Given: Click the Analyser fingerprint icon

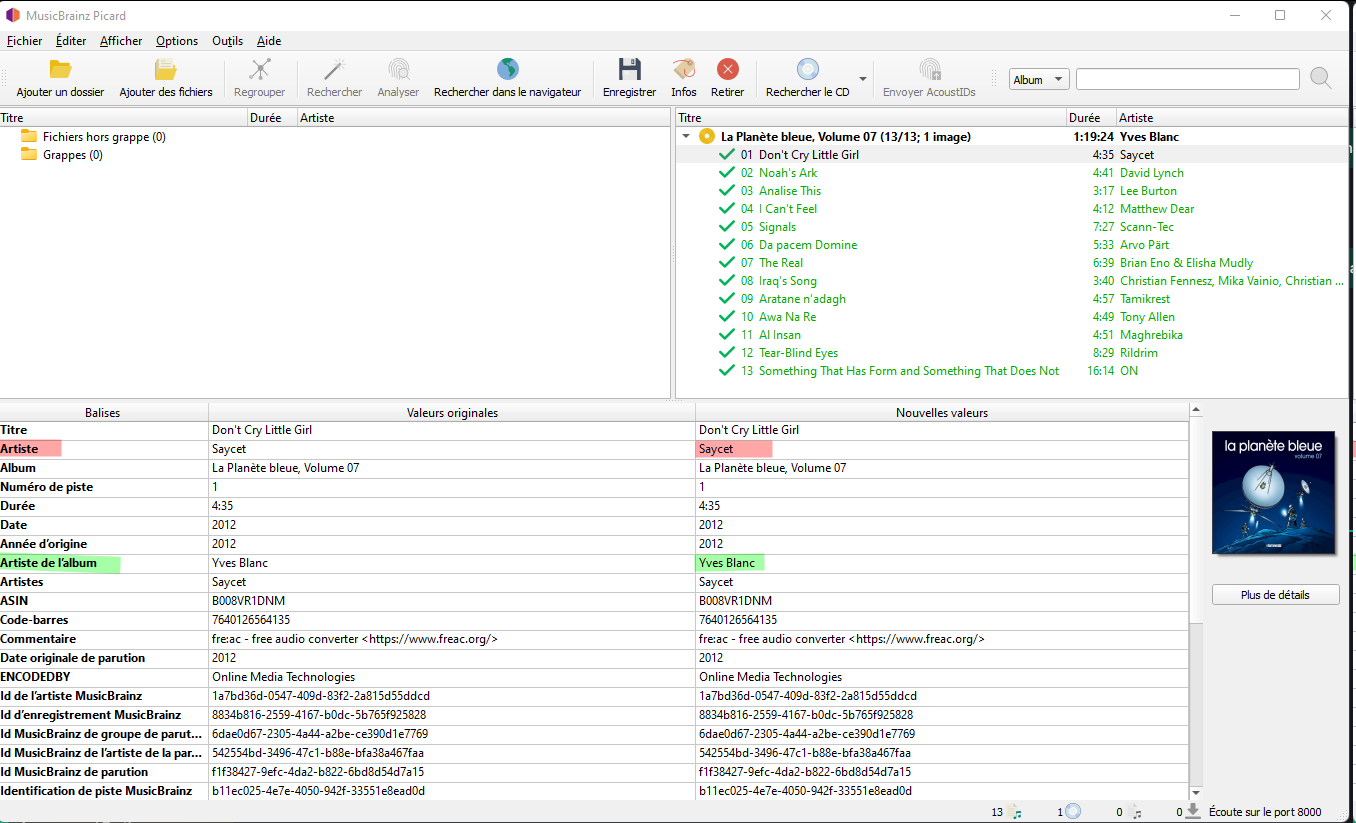Looking at the screenshot, I should coord(398,69).
